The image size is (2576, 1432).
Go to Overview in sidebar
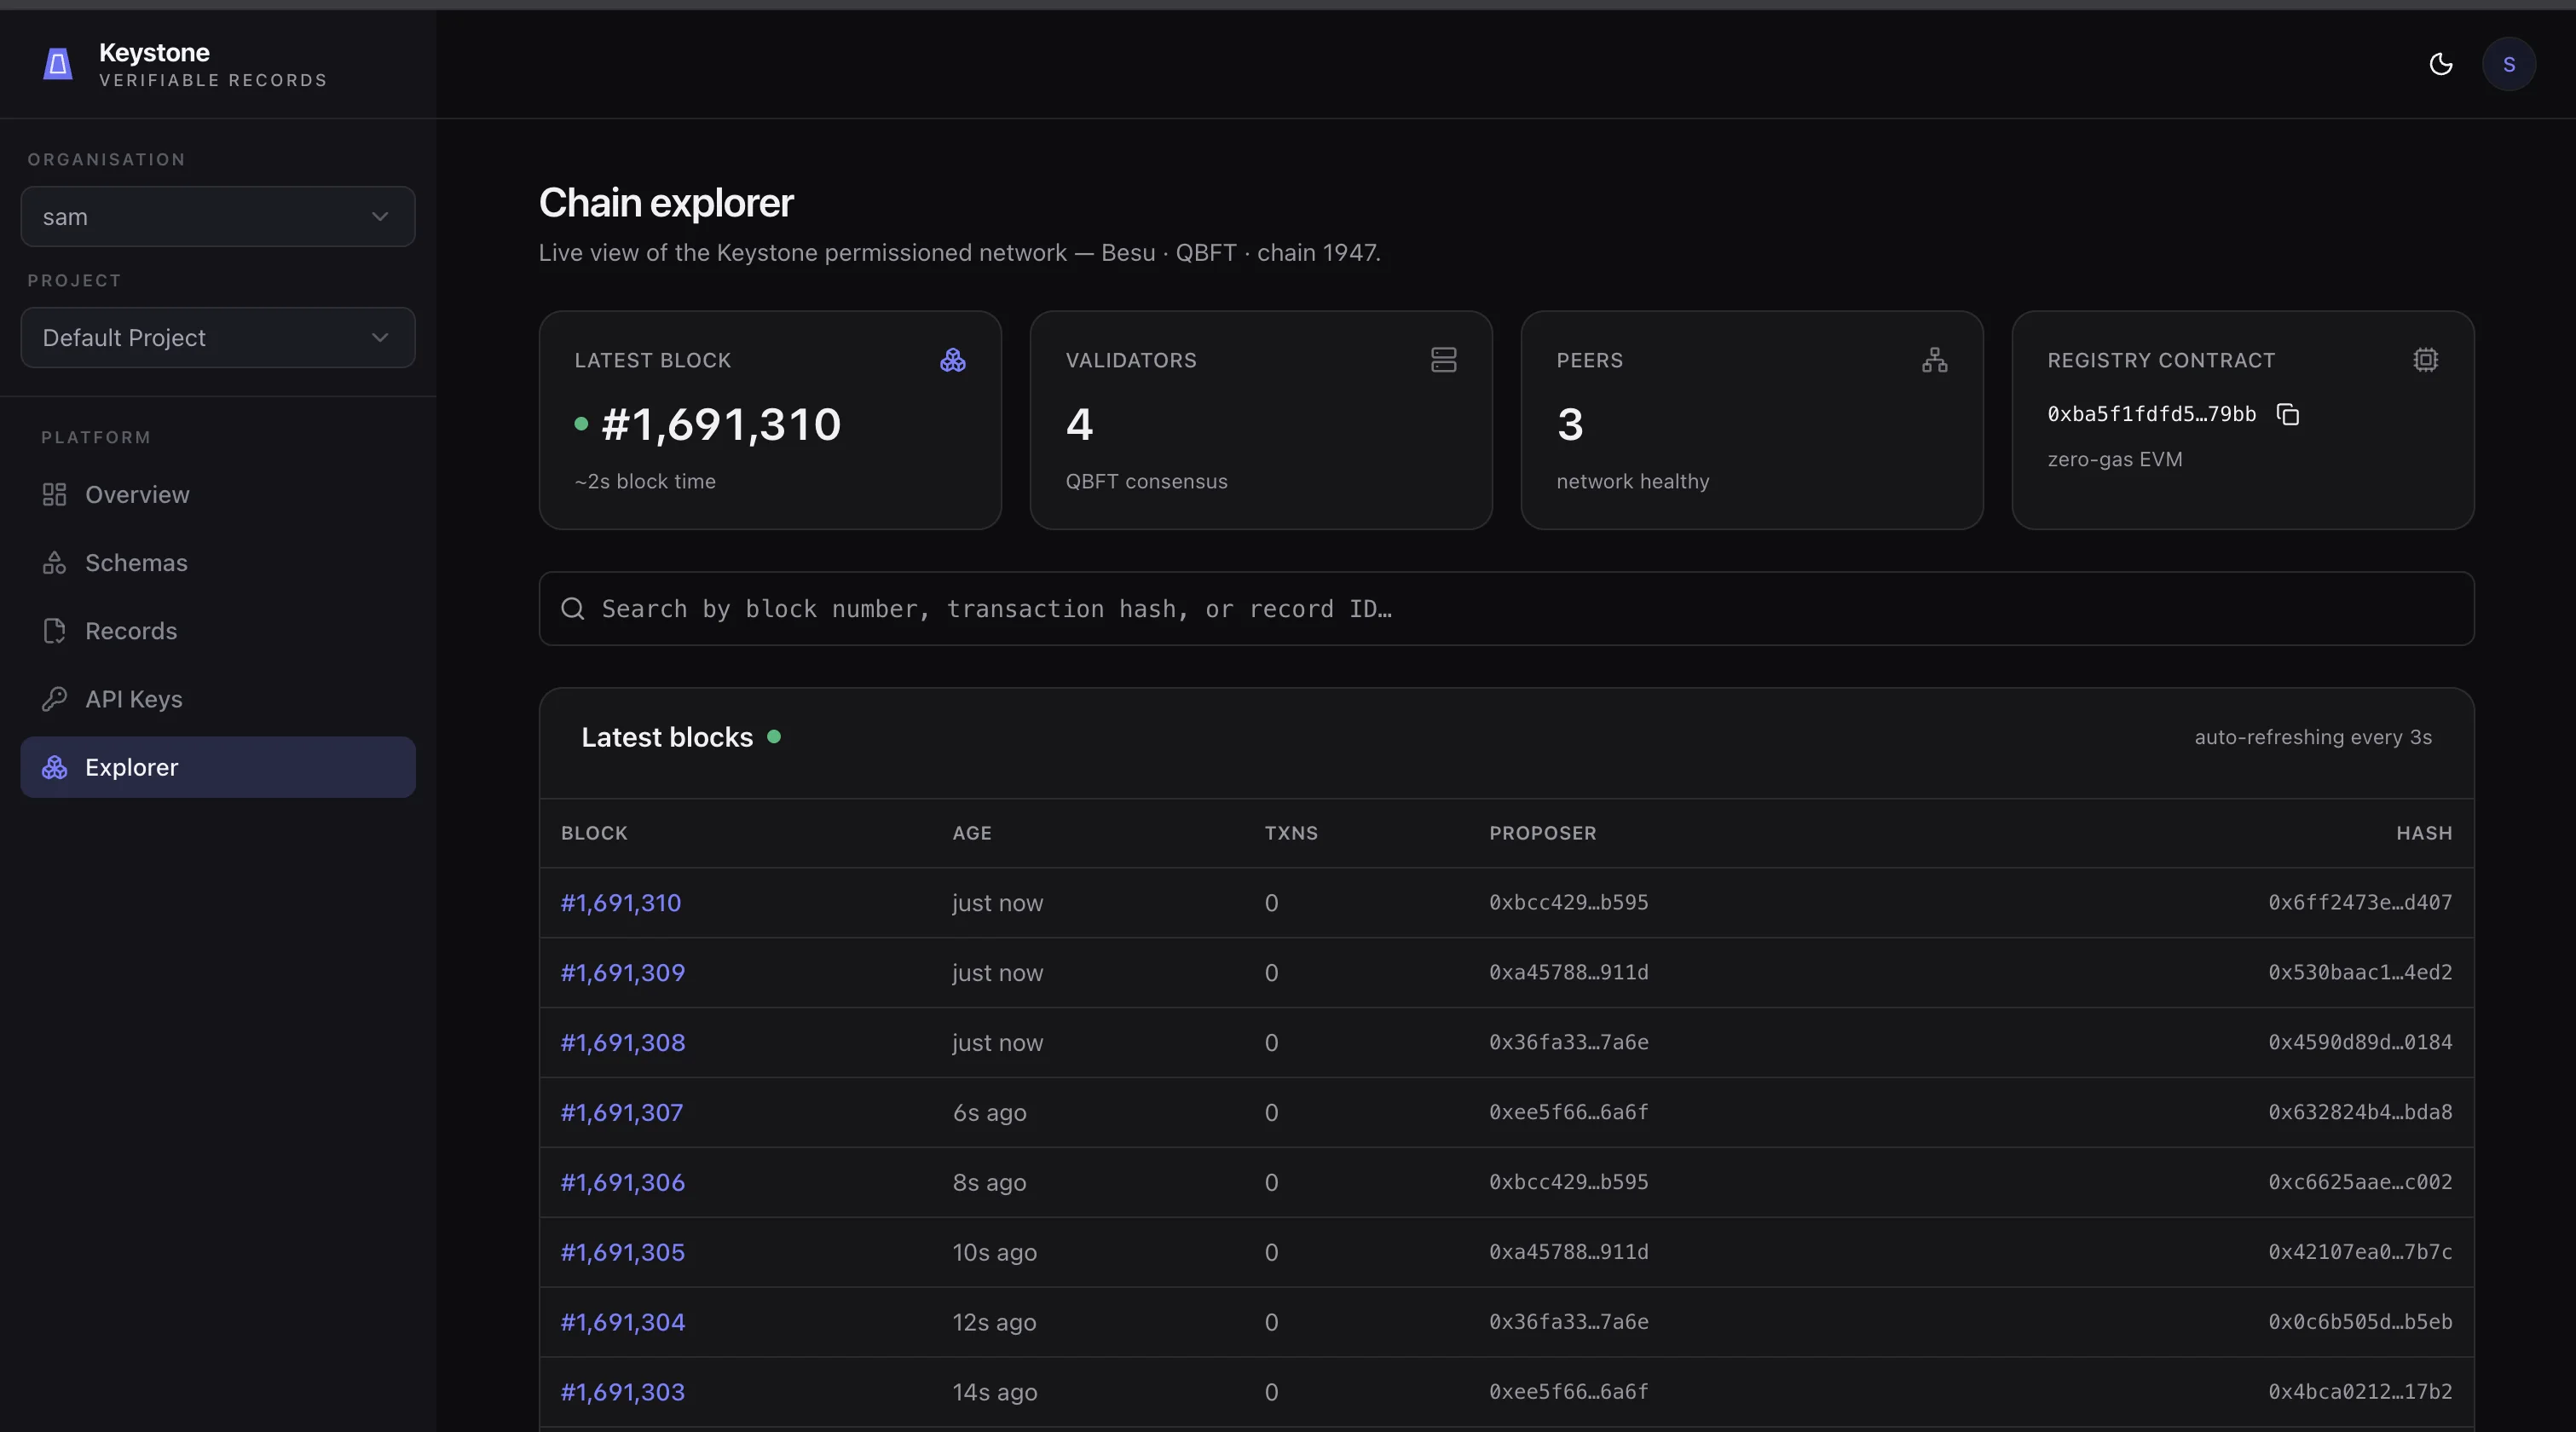click(218, 495)
